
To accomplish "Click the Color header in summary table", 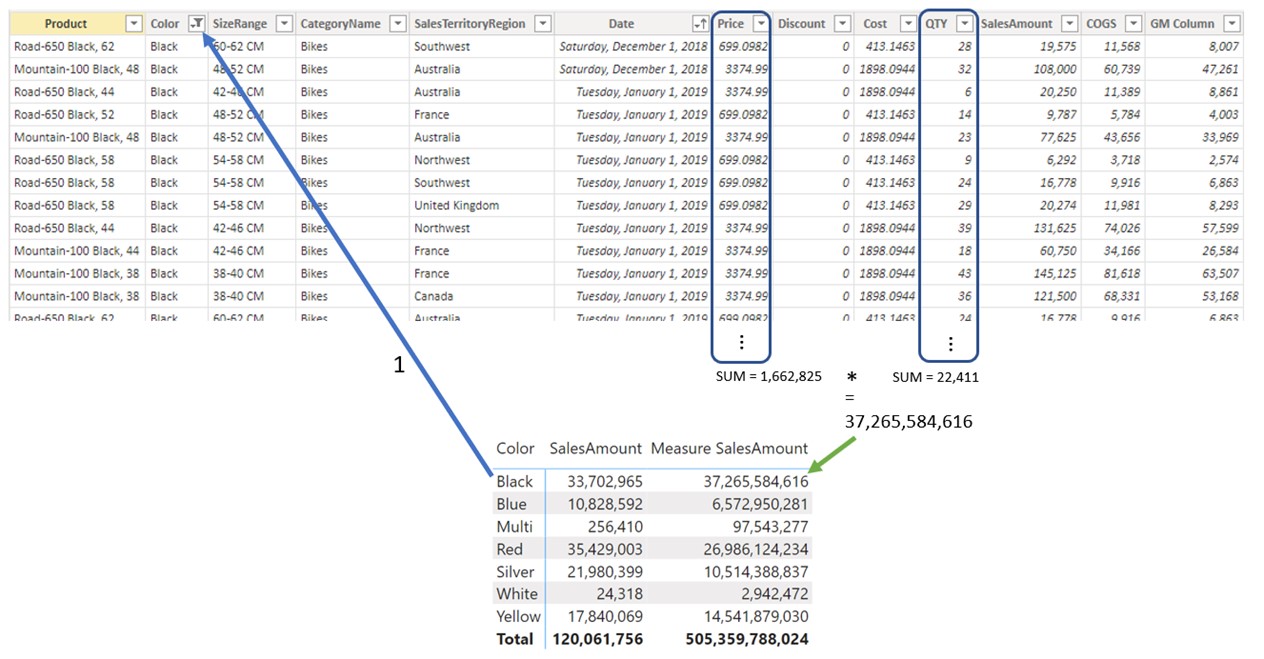I will click(515, 448).
